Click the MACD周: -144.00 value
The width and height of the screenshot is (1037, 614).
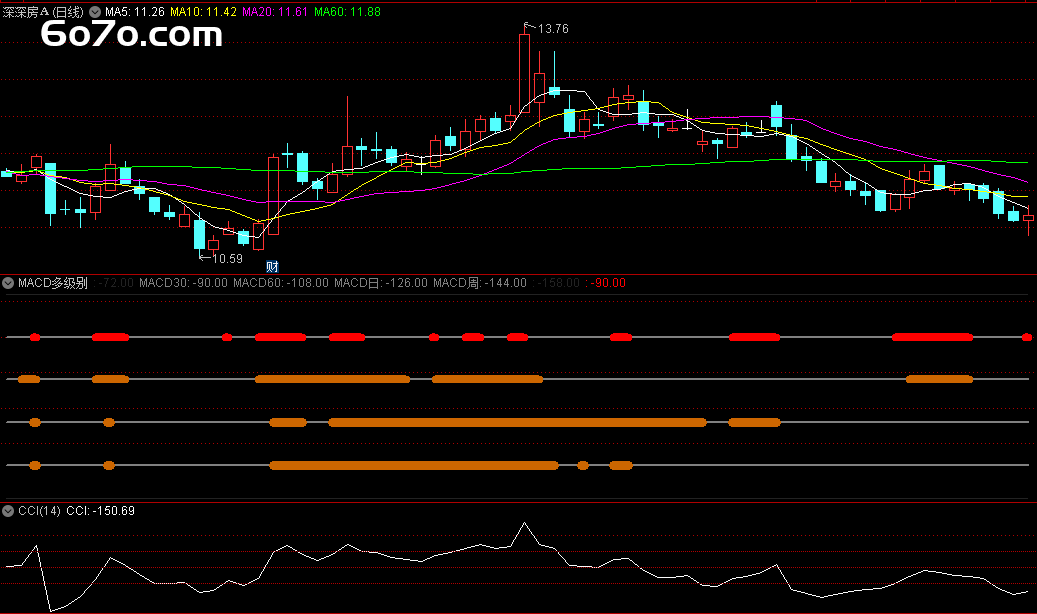coord(480,283)
